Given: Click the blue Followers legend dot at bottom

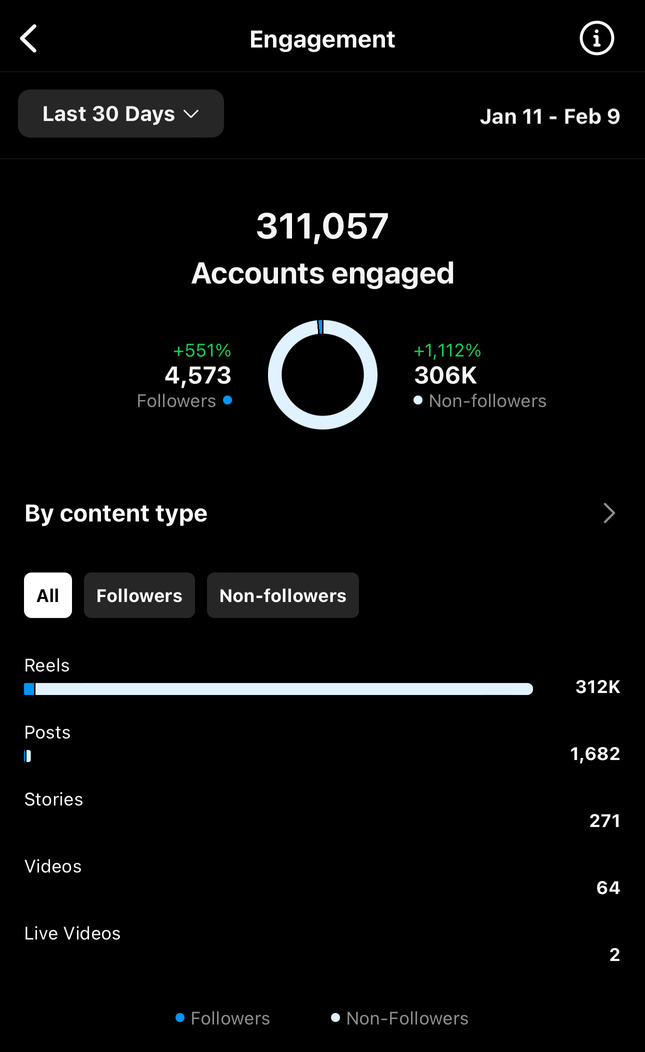Looking at the screenshot, I should (x=180, y=1018).
